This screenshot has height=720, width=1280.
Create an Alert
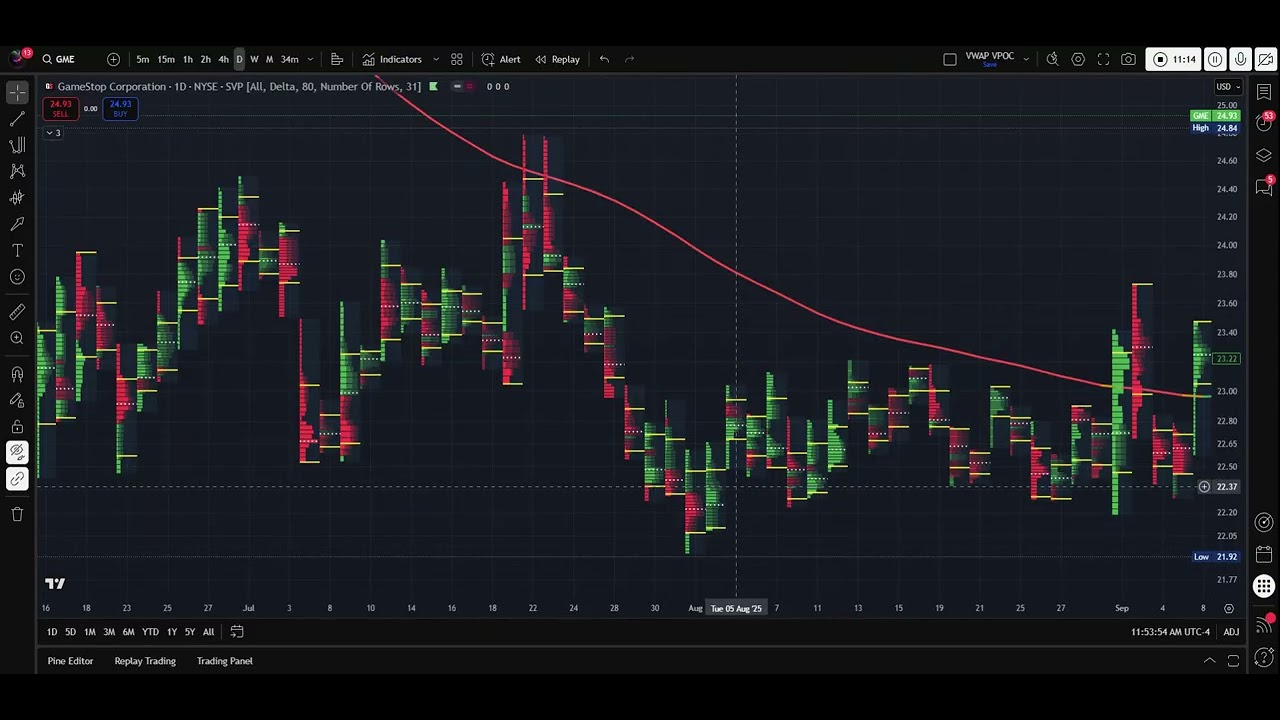tap(501, 59)
